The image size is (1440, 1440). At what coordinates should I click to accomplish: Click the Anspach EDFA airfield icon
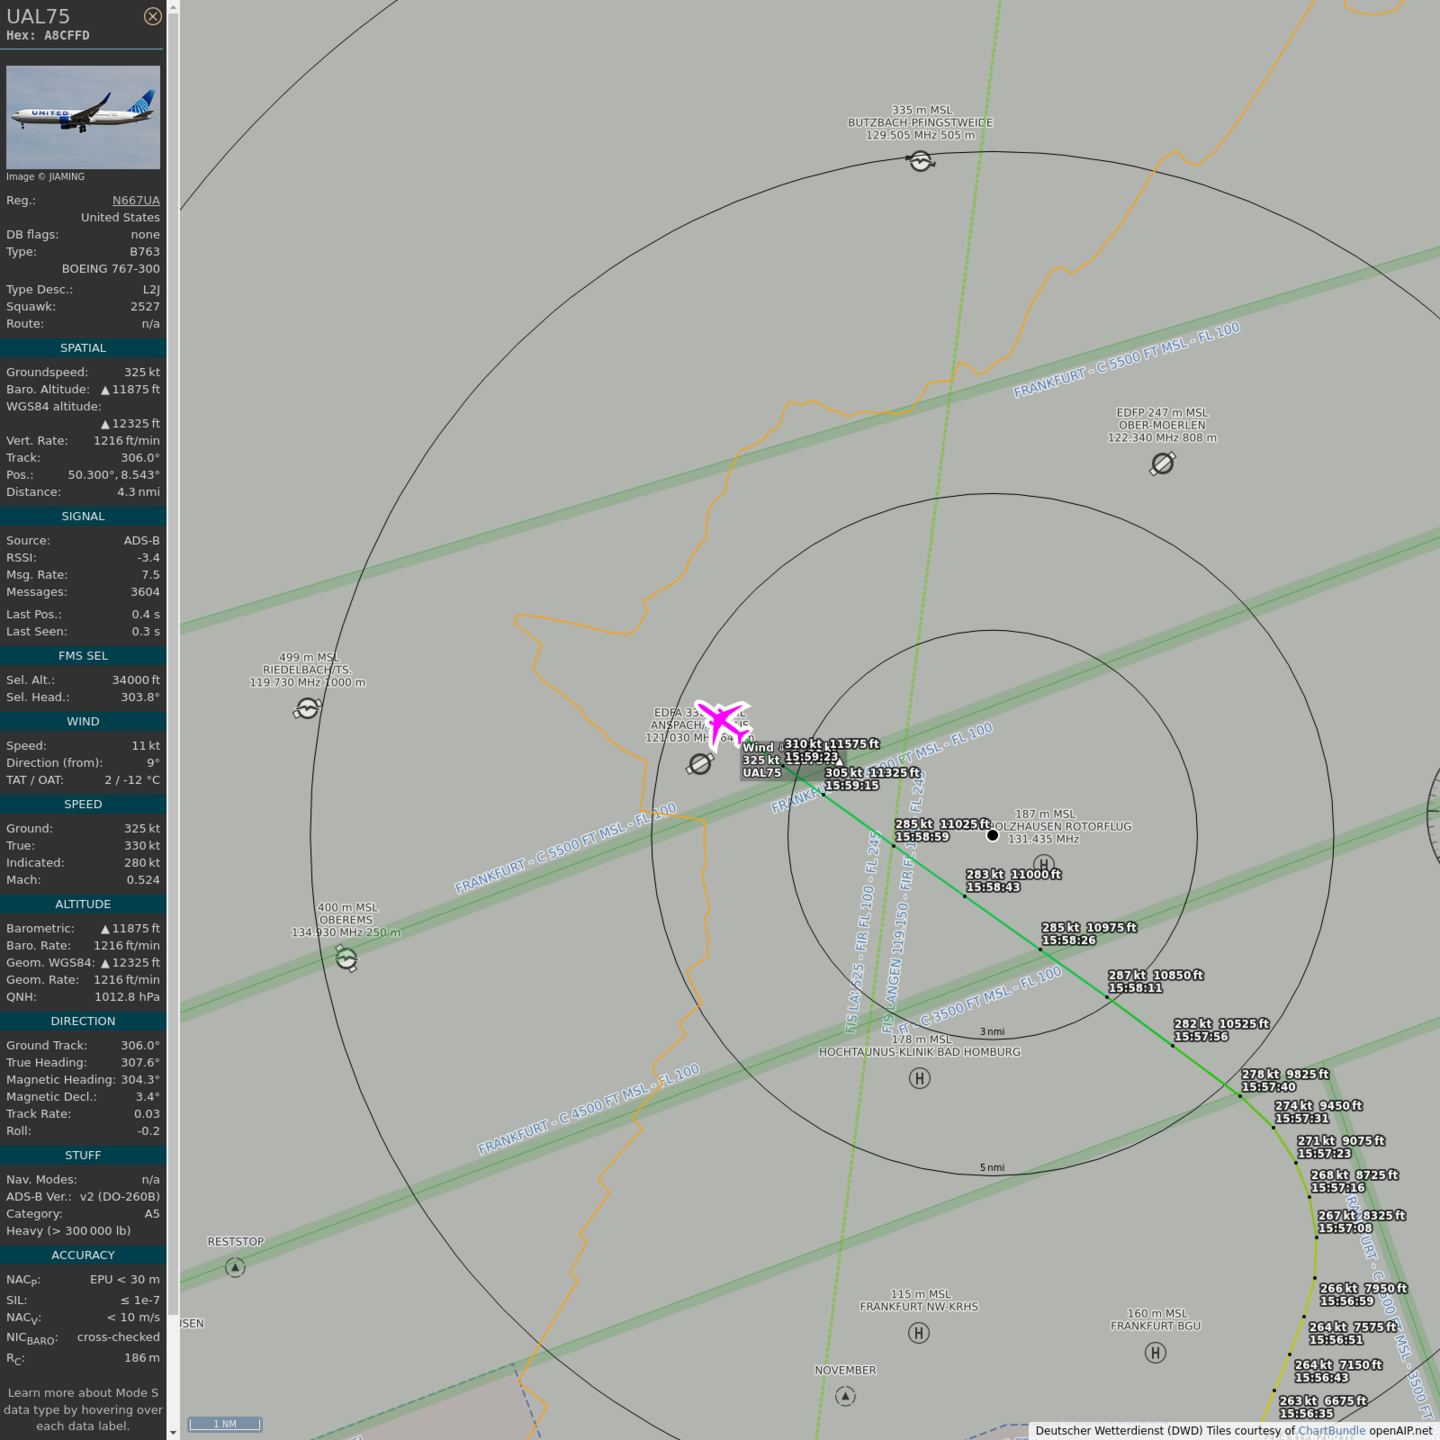700,764
